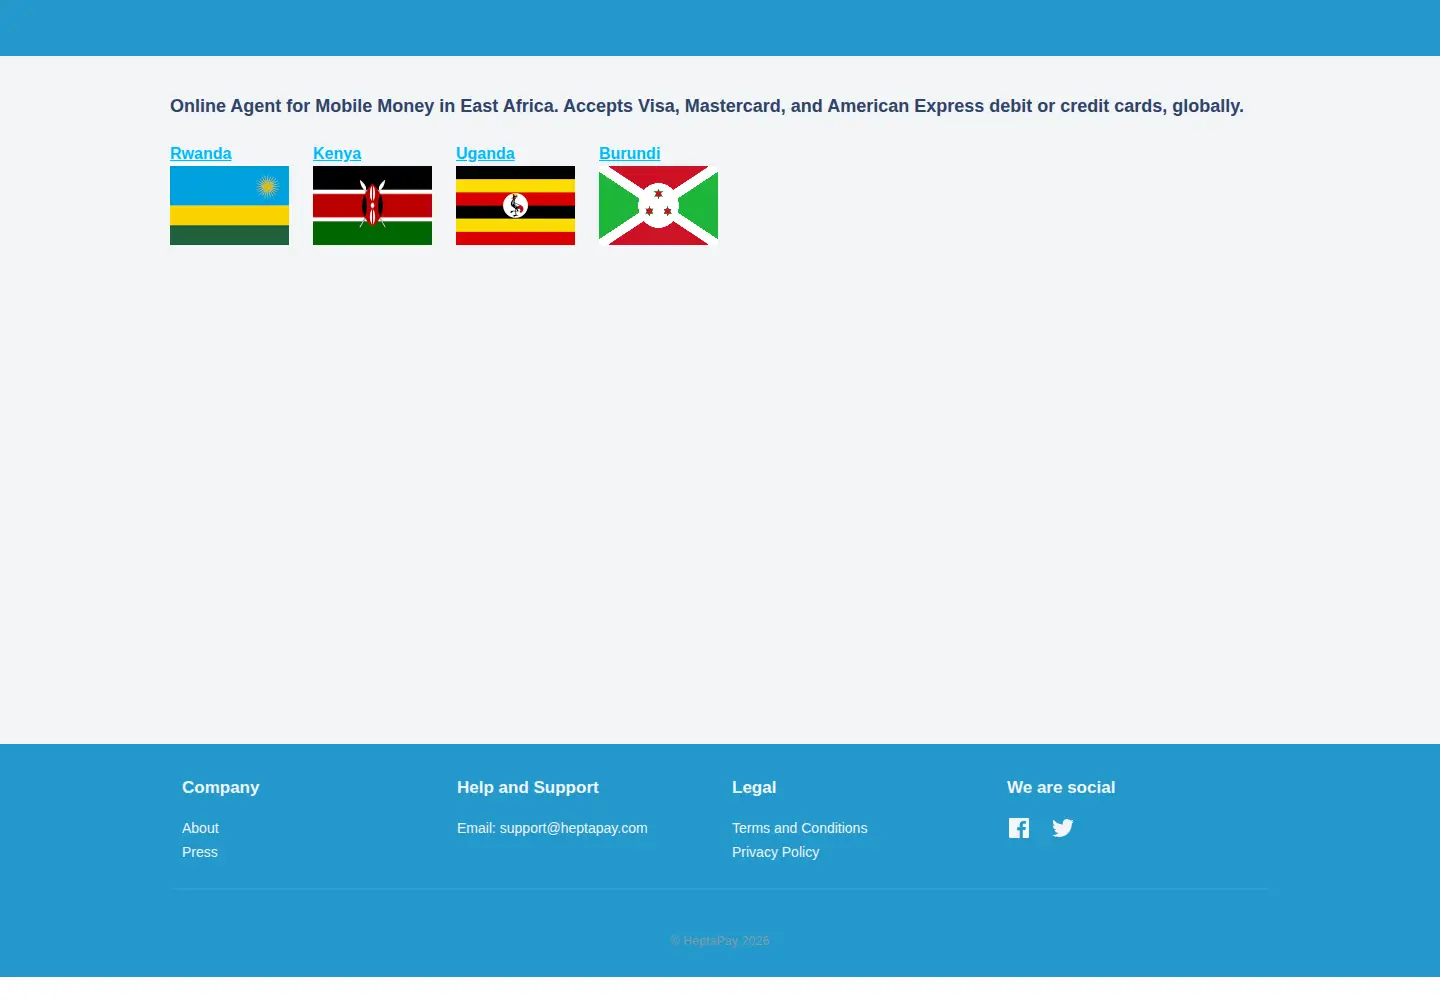Open the Kenya text link
This screenshot has height=1000, width=1440.
(337, 153)
